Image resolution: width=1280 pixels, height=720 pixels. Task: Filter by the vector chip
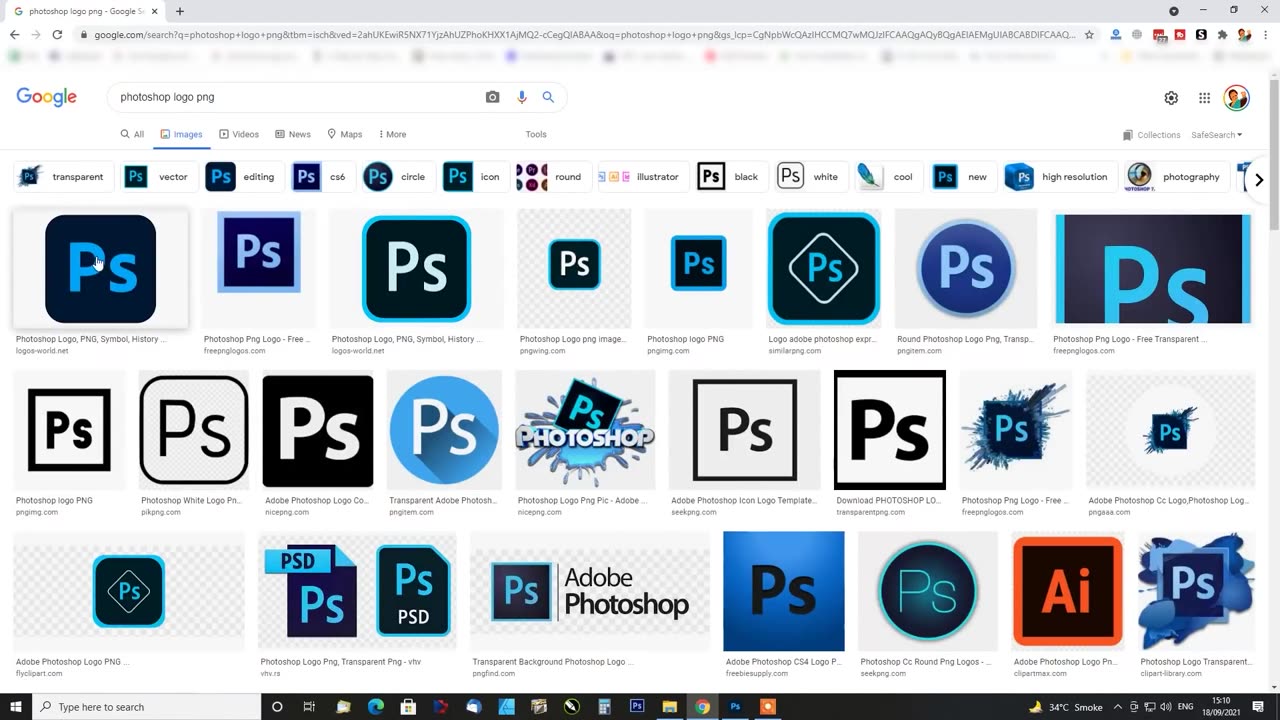(x=158, y=177)
